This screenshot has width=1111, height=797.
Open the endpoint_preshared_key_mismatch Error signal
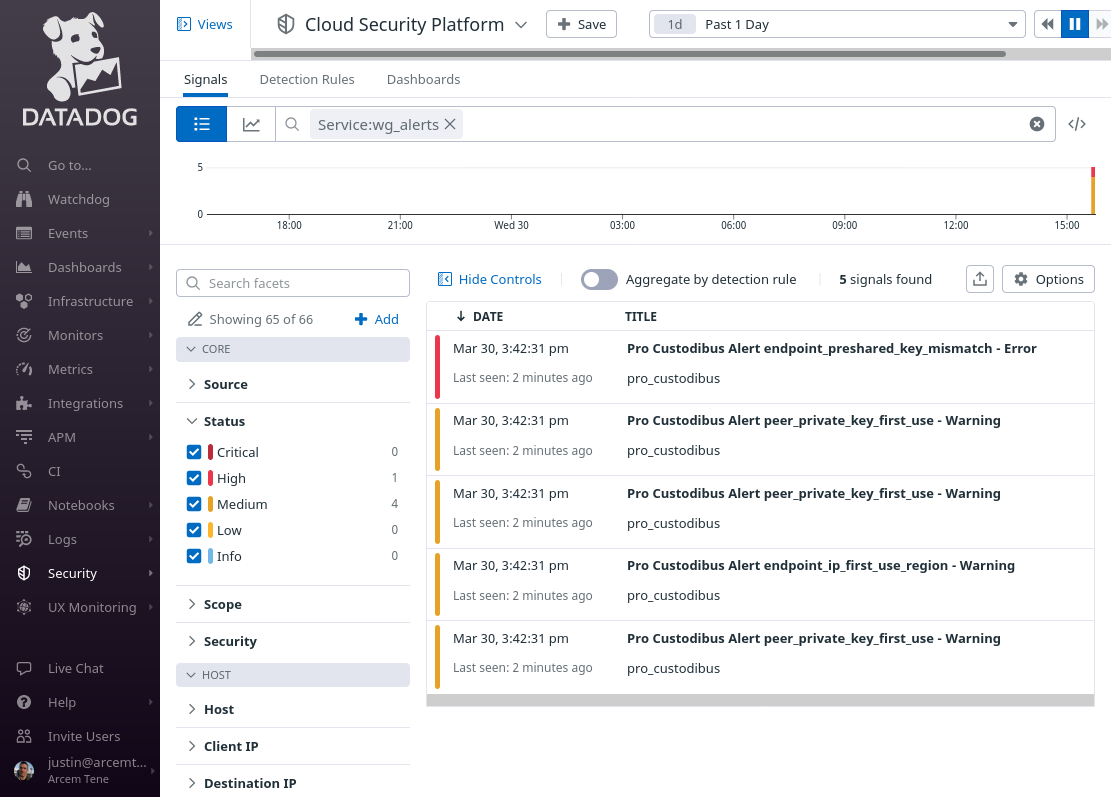click(x=760, y=367)
